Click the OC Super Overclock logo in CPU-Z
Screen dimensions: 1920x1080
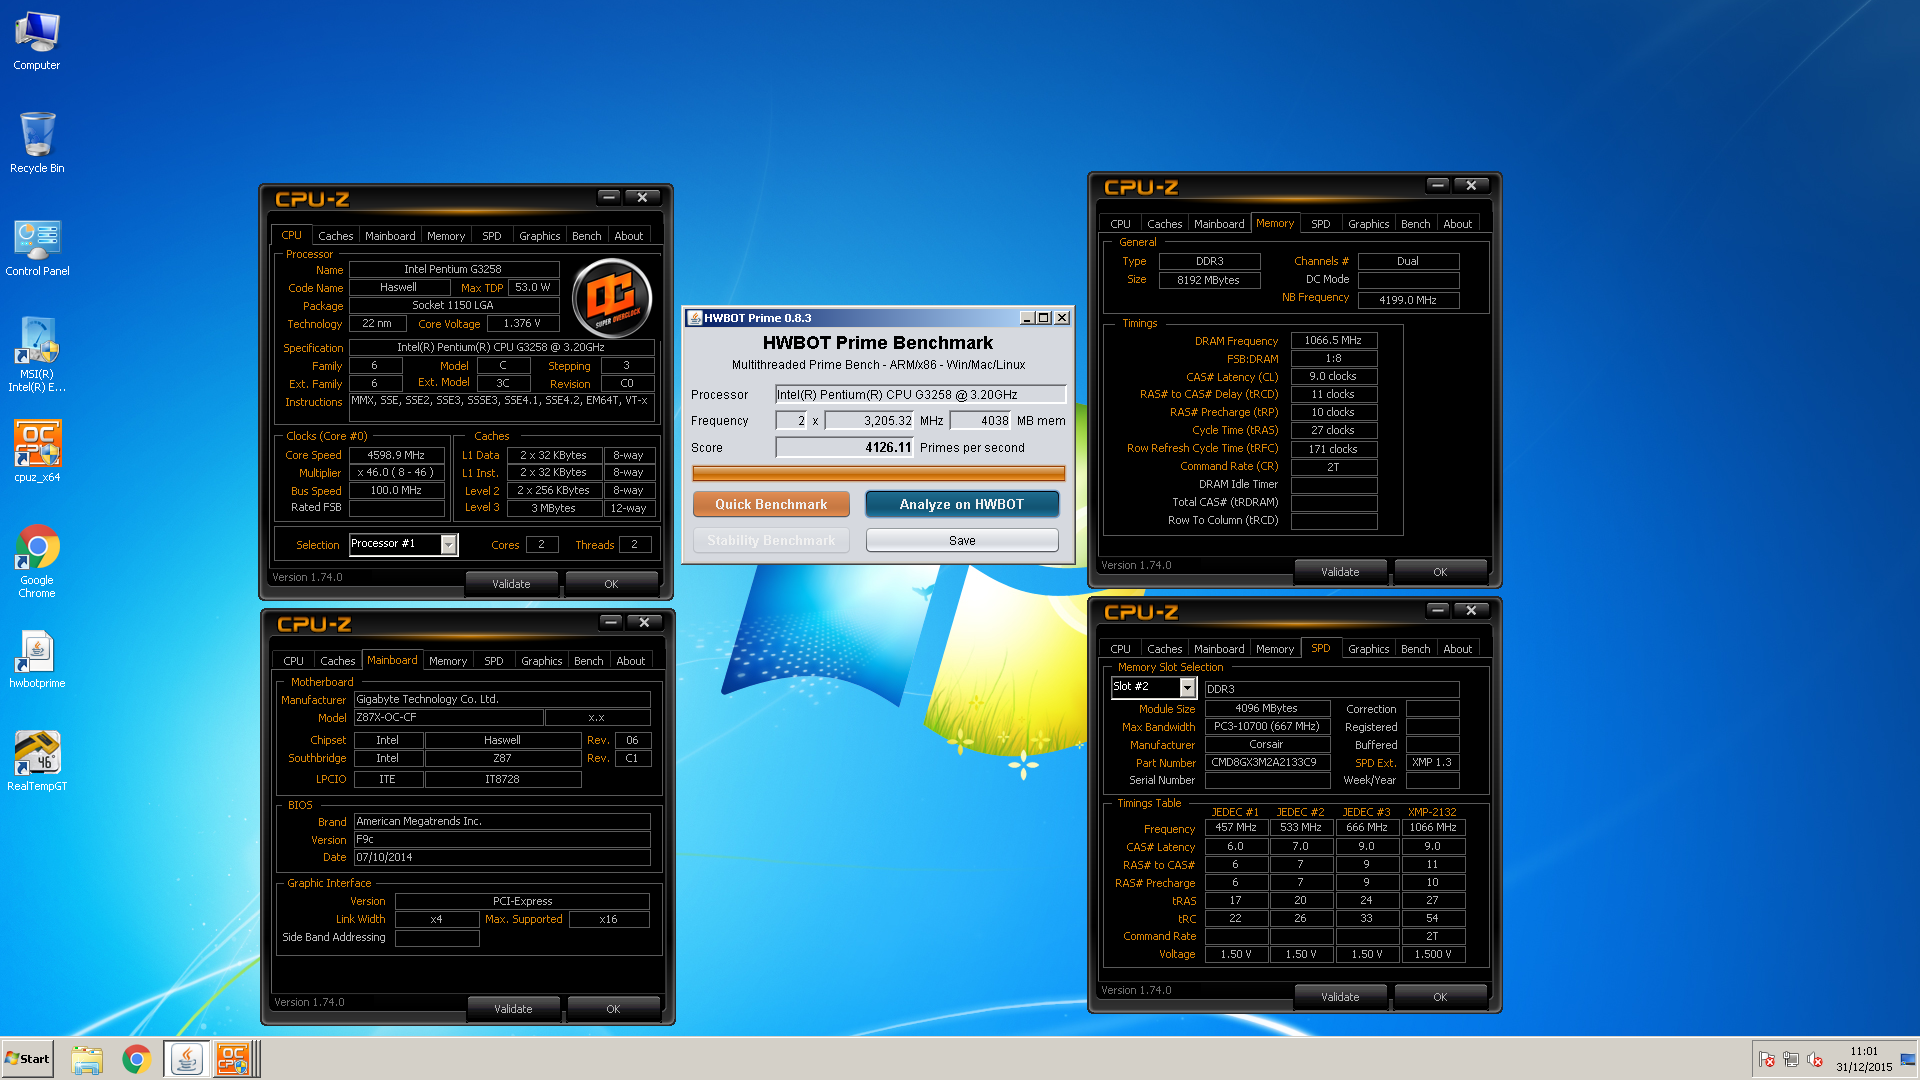(612, 298)
